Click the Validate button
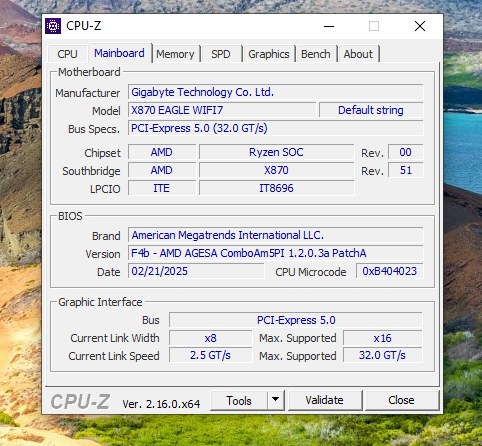This screenshot has height=446, width=482. [325, 400]
